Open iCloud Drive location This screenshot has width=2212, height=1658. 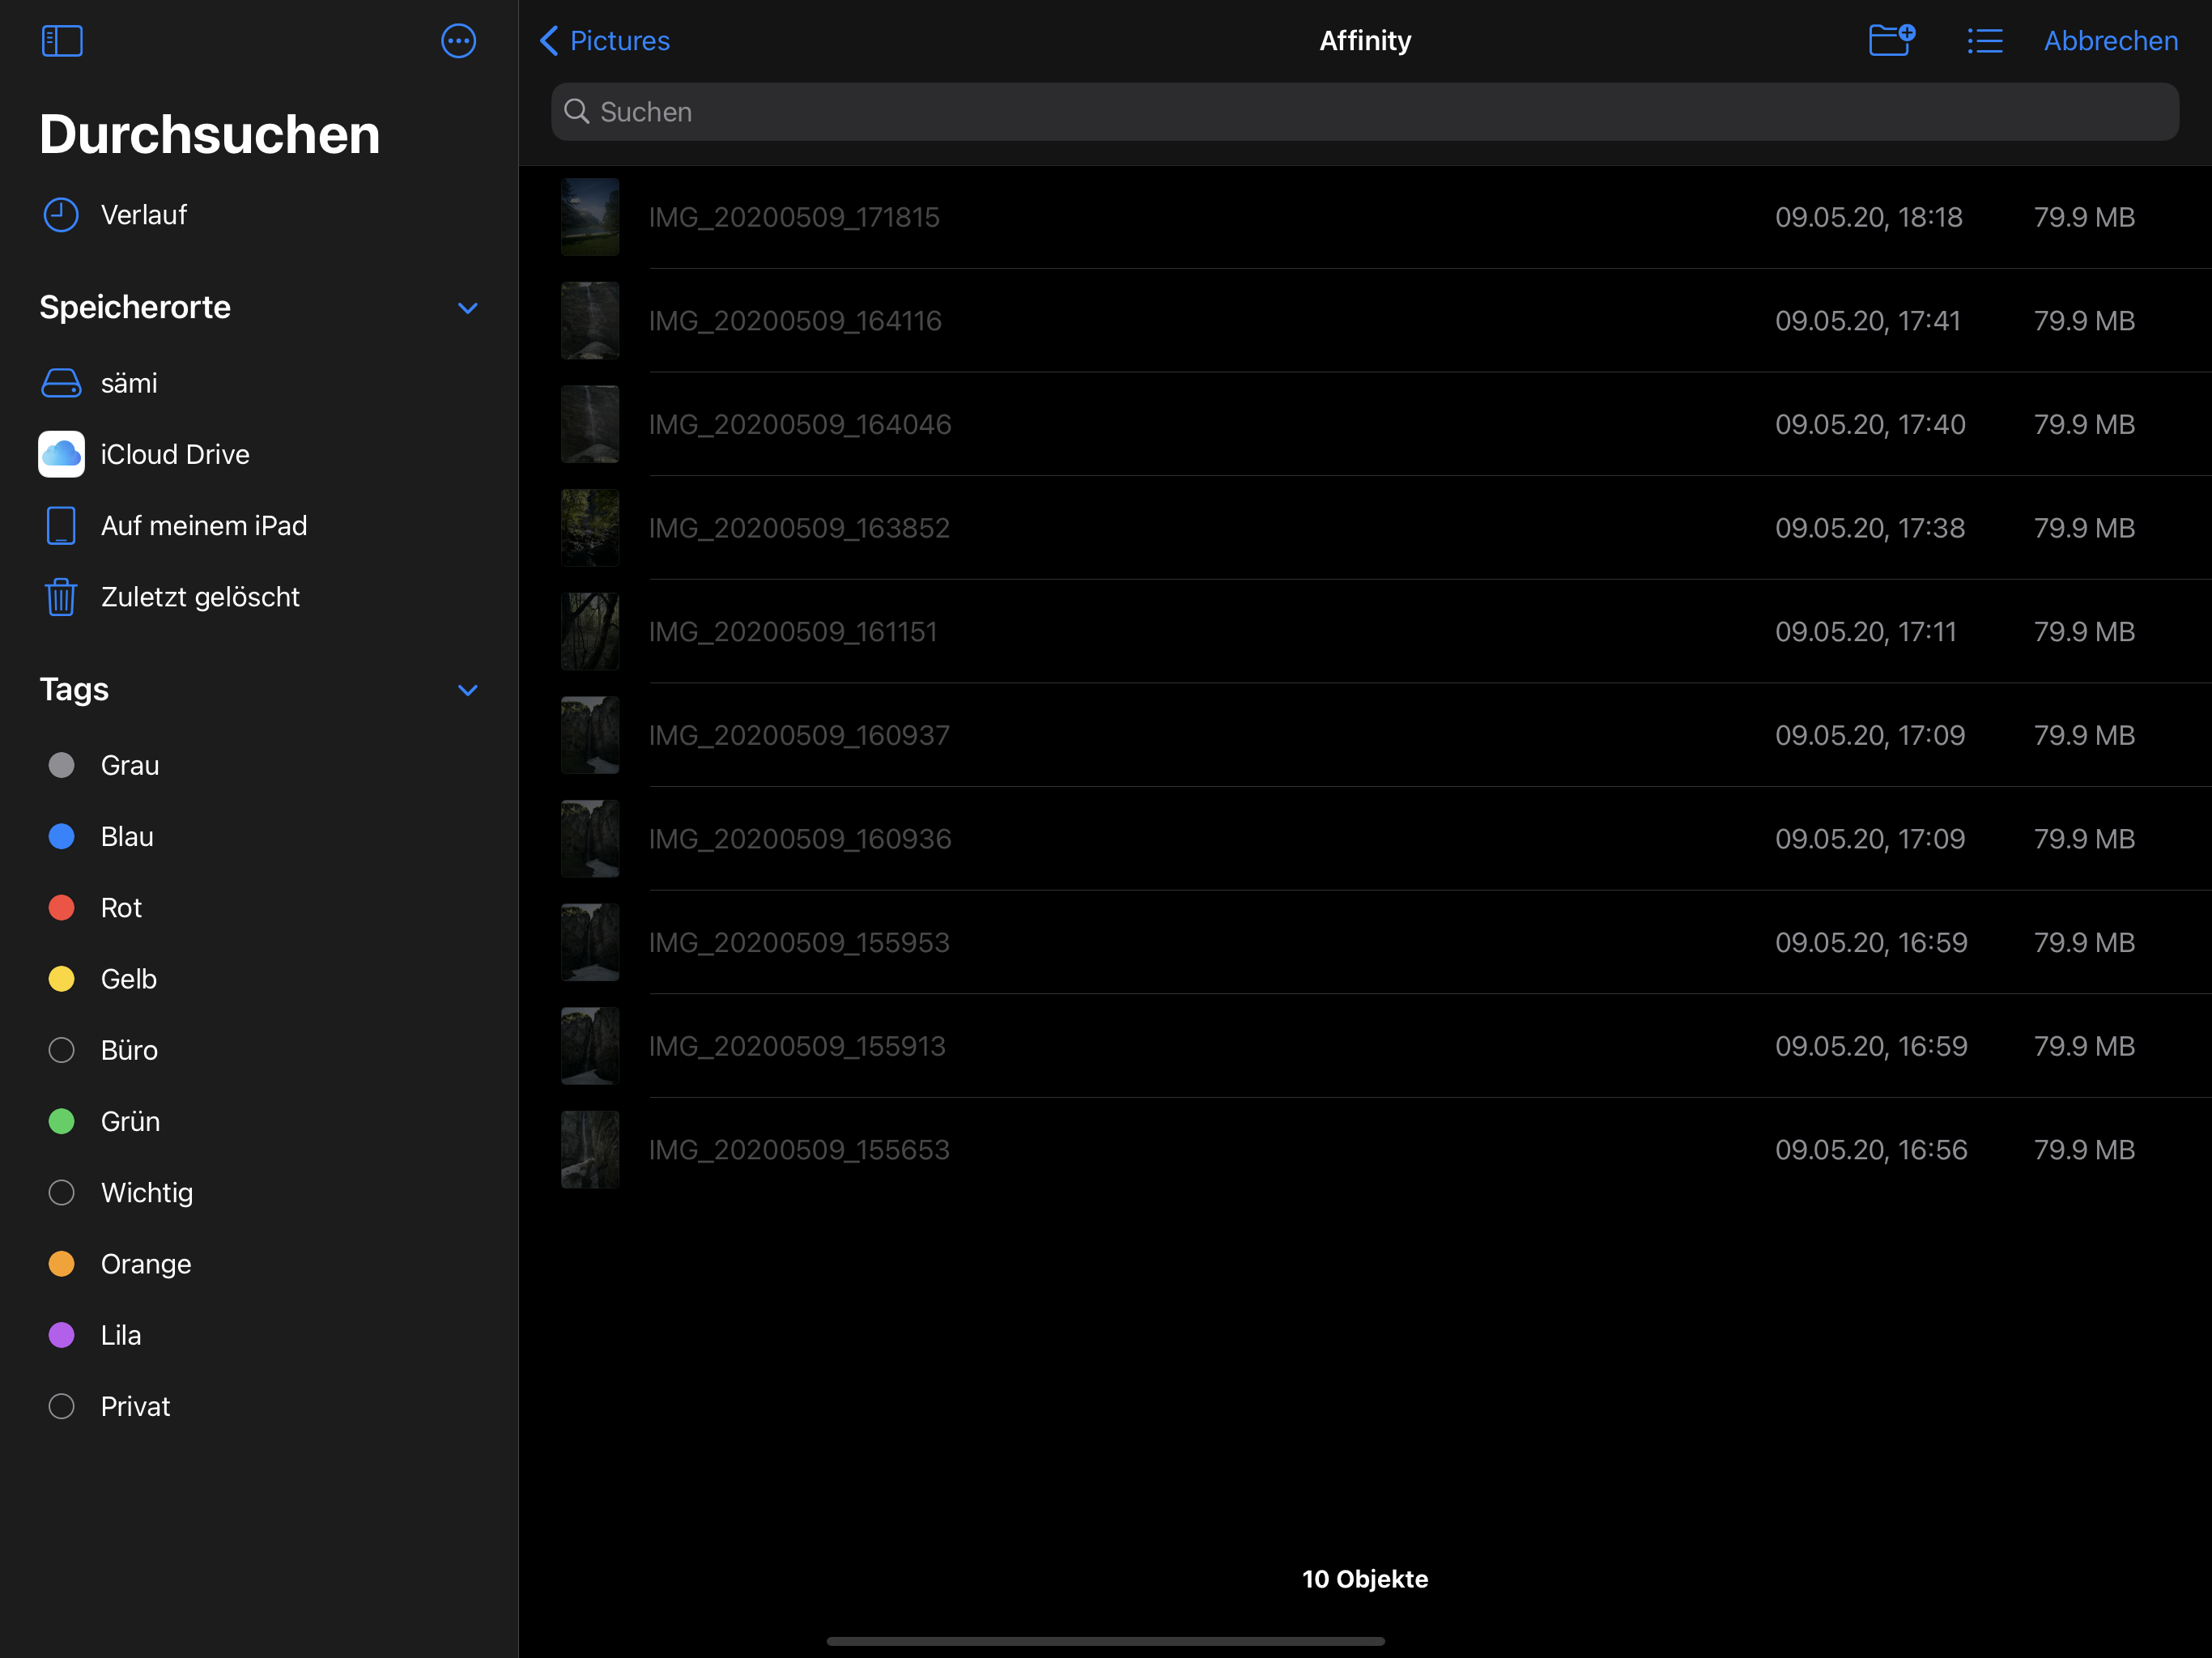click(x=259, y=454)
